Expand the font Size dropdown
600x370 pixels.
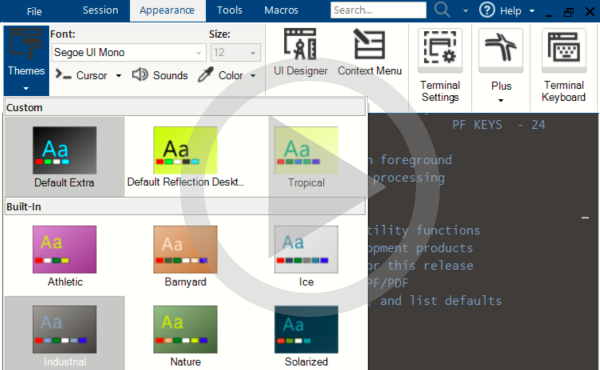[x=253, y=53]
